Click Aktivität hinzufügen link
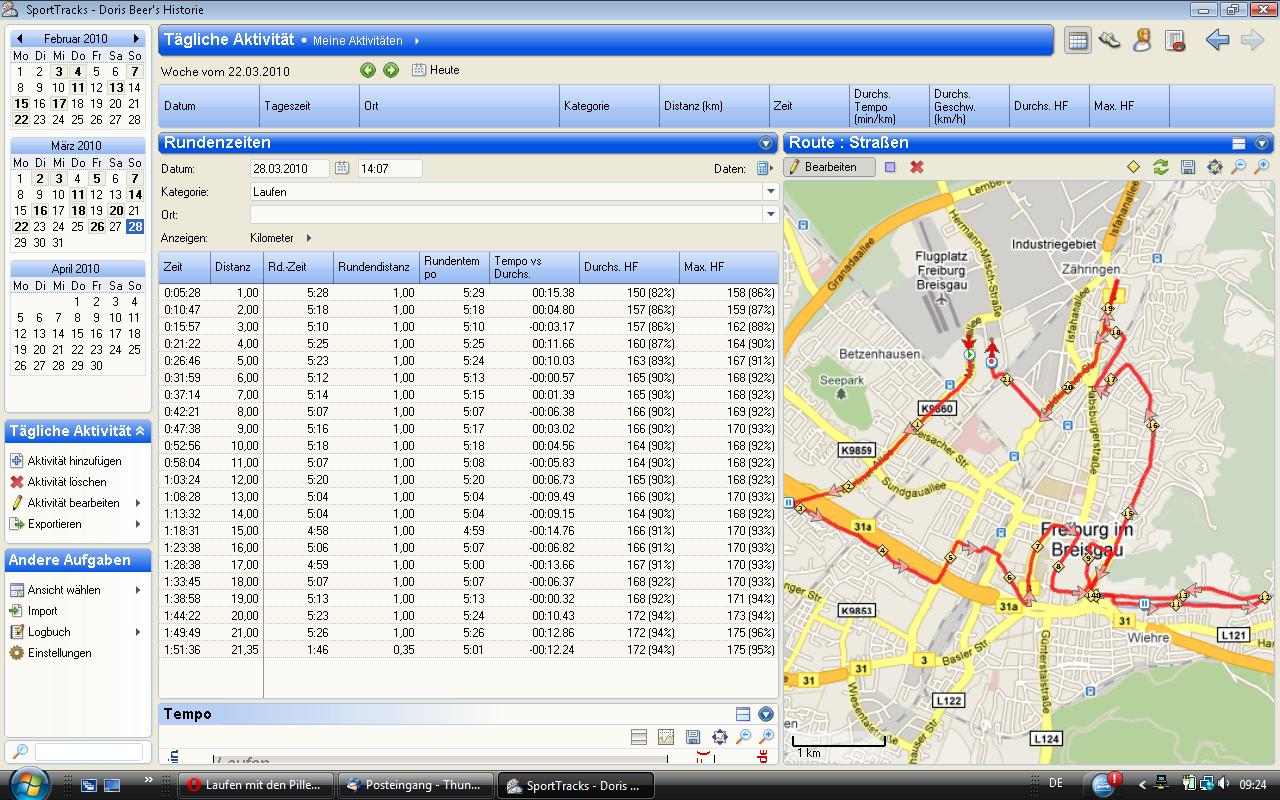The image size is (1280, 800). point(74,461)
